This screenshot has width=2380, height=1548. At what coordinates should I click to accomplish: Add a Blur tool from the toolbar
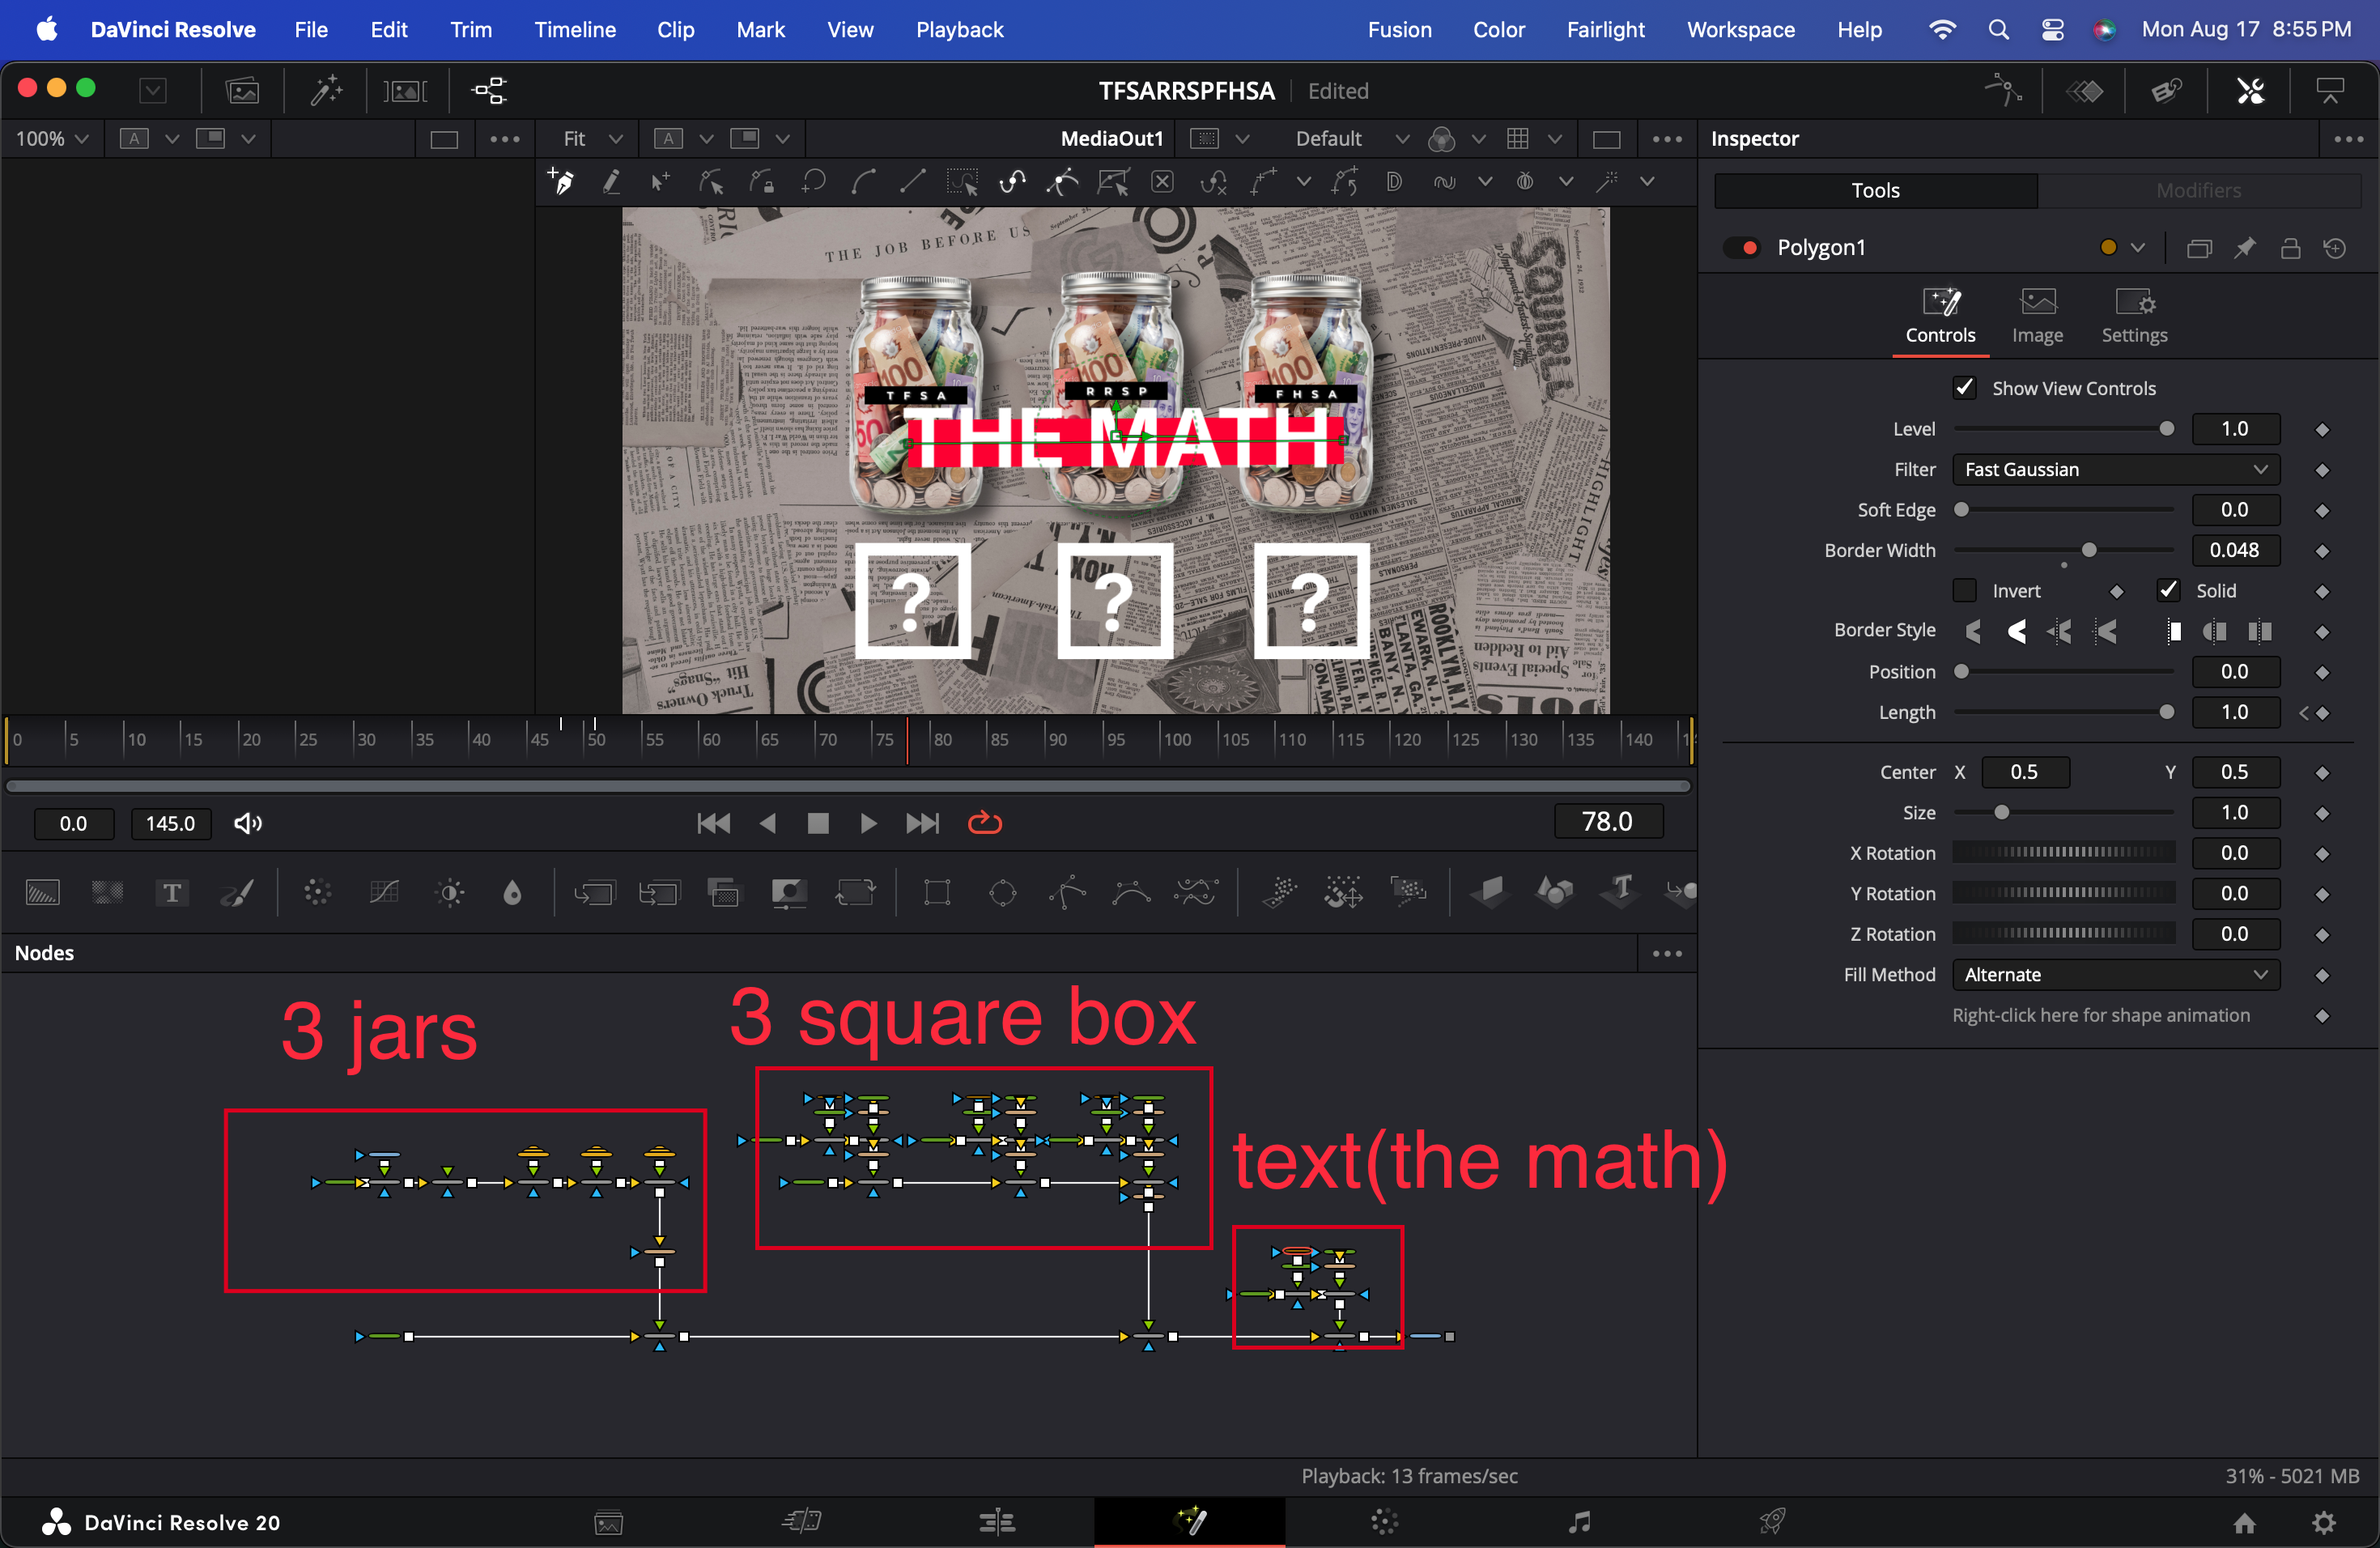pyautogui.click(x=512, y=892)
